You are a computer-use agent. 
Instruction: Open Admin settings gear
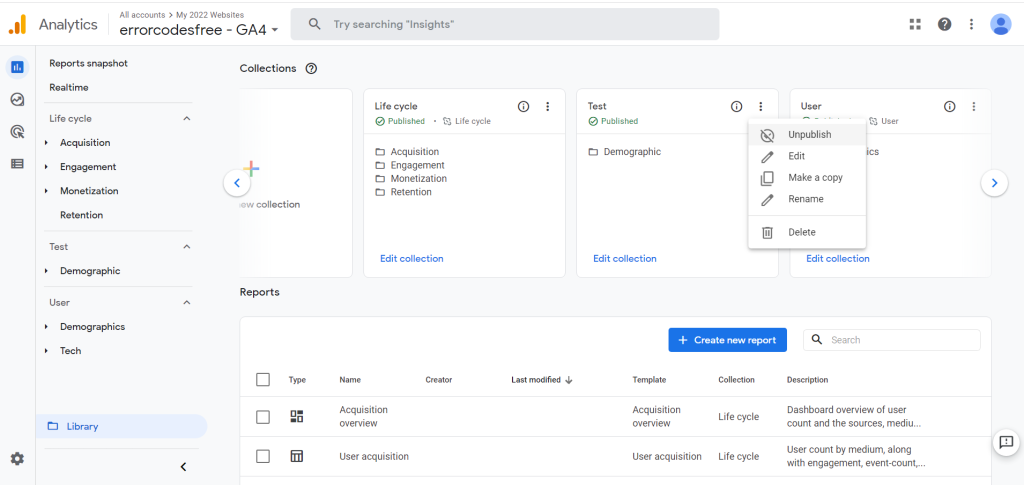pos(17,459)
